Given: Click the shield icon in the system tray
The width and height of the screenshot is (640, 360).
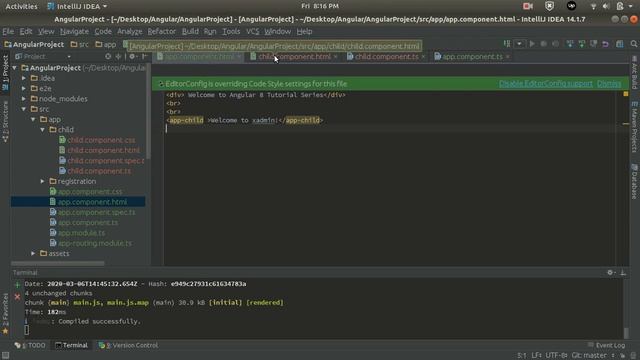Looking at the screenshot, I should click(549, 6).
